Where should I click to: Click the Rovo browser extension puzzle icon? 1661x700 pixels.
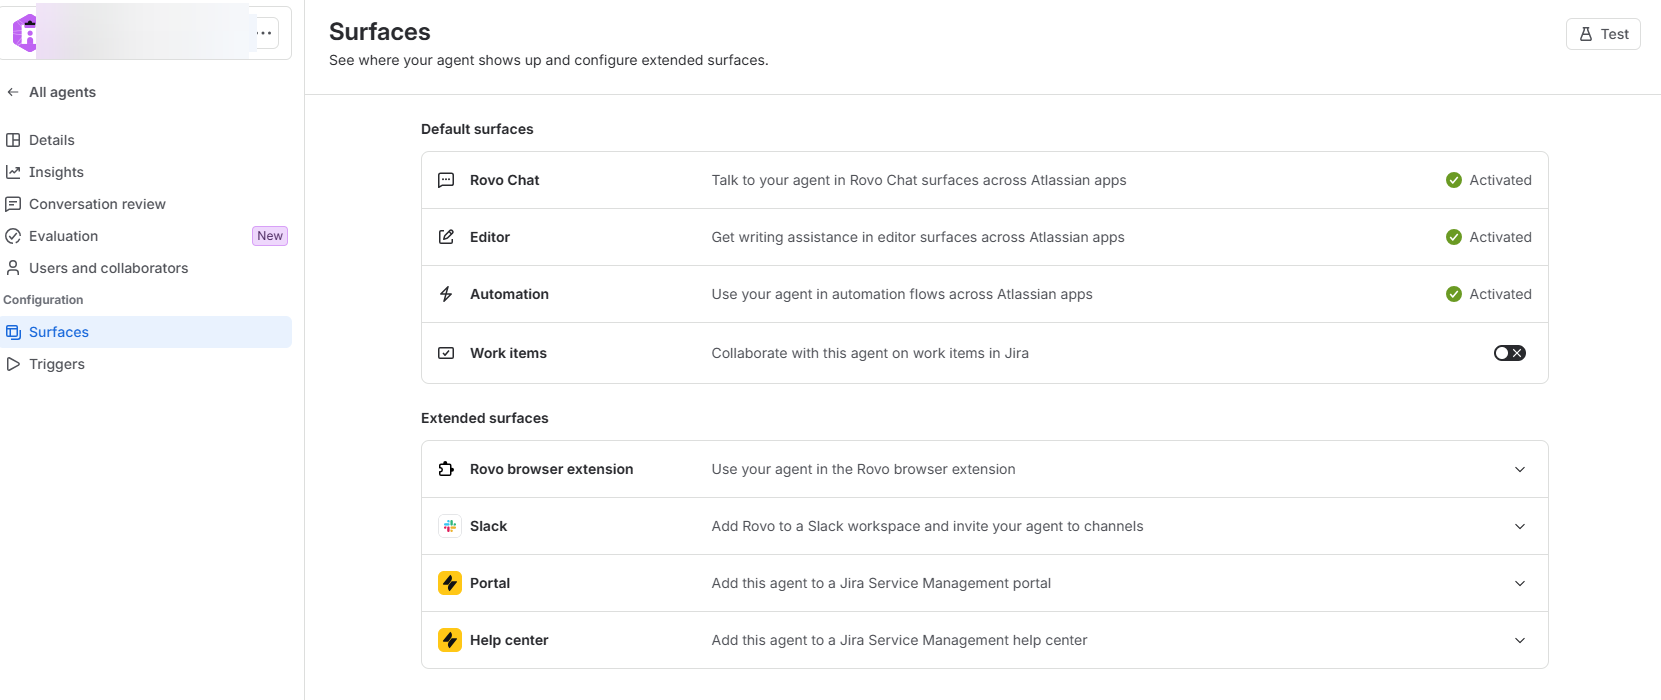pos(446,469)
